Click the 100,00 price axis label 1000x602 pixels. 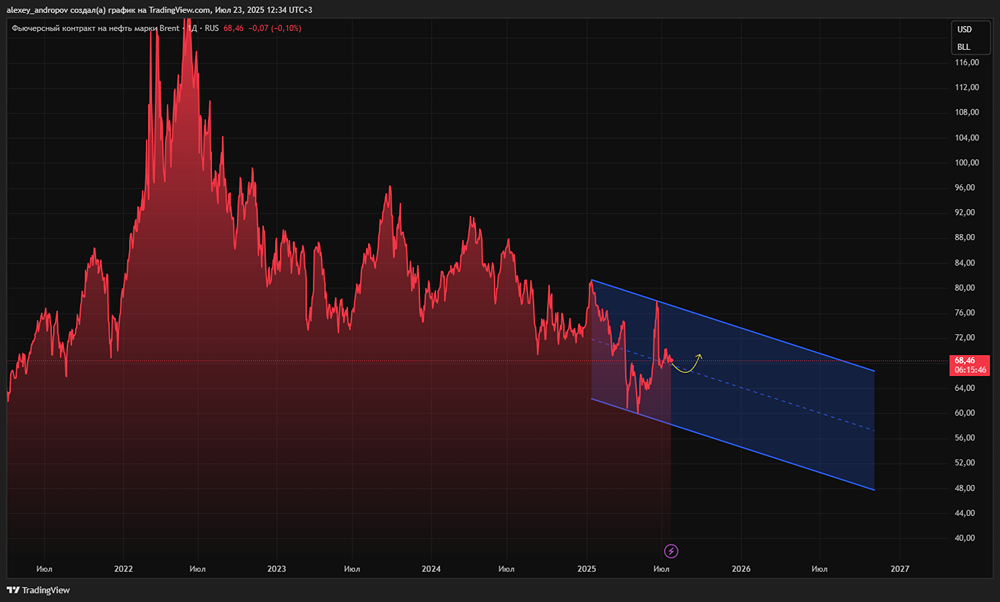(967, 163)
